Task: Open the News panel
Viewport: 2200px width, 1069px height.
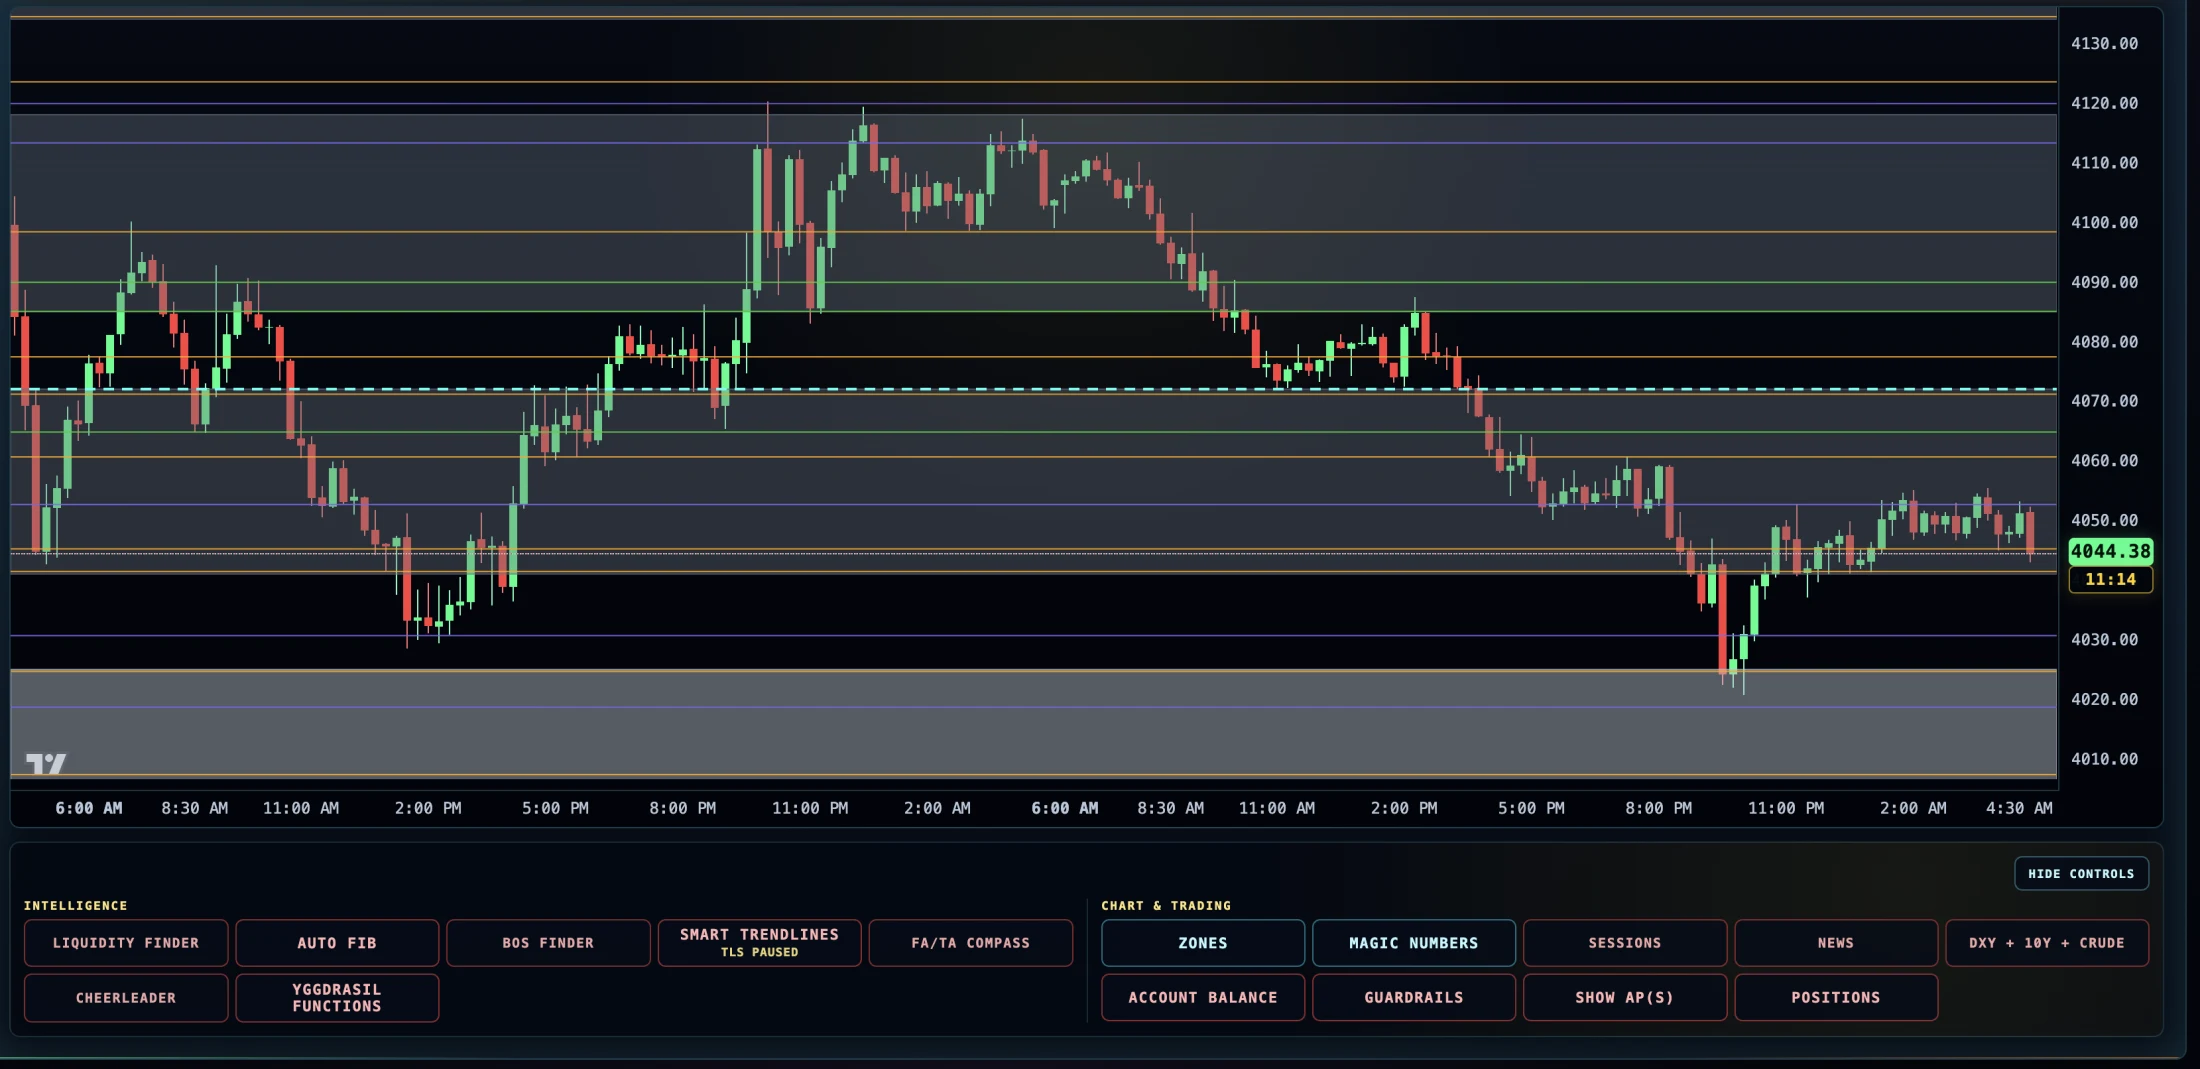Action: pos(1836,943)
